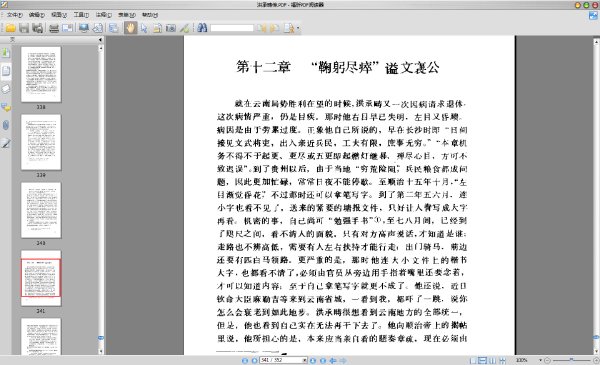The width and height of the screenshot is (600, 365).
Task: Open the 视图 (View) menu
Action: coord(59,15)
